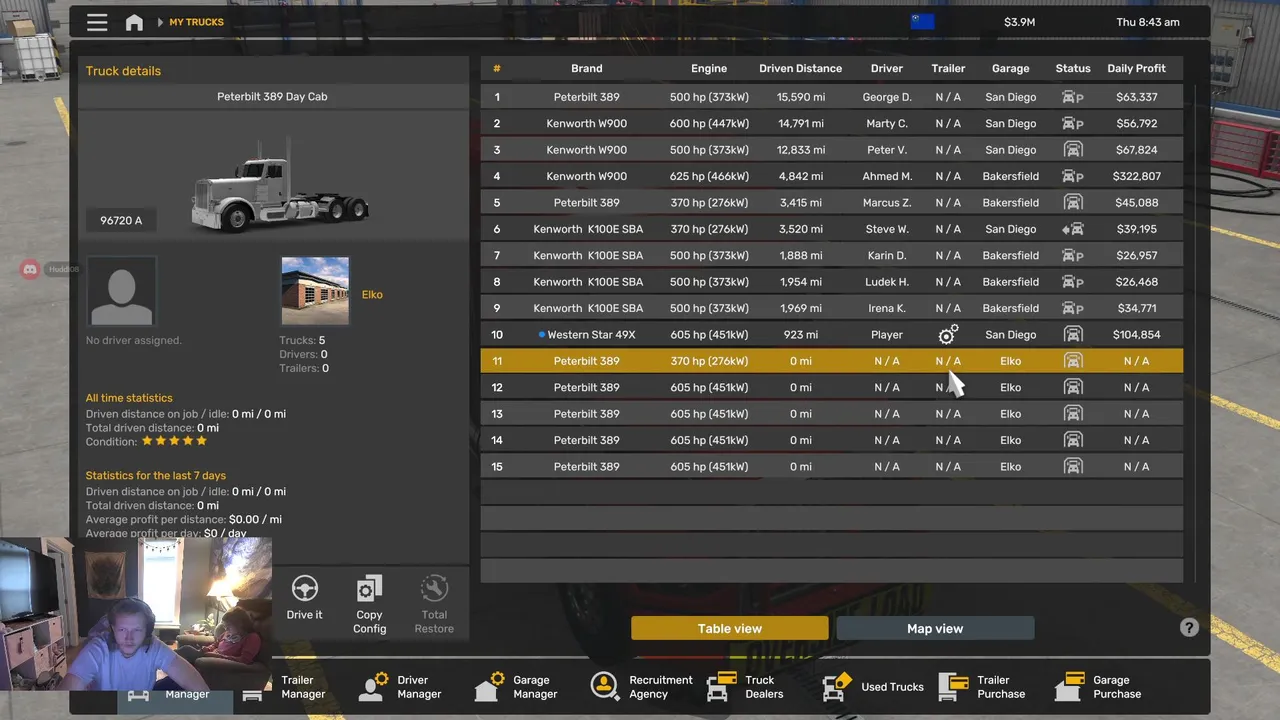Open Garage Manager from bottom bar
The width and height of the screenshot is (1280, 720).
click(x=516, y=687)
